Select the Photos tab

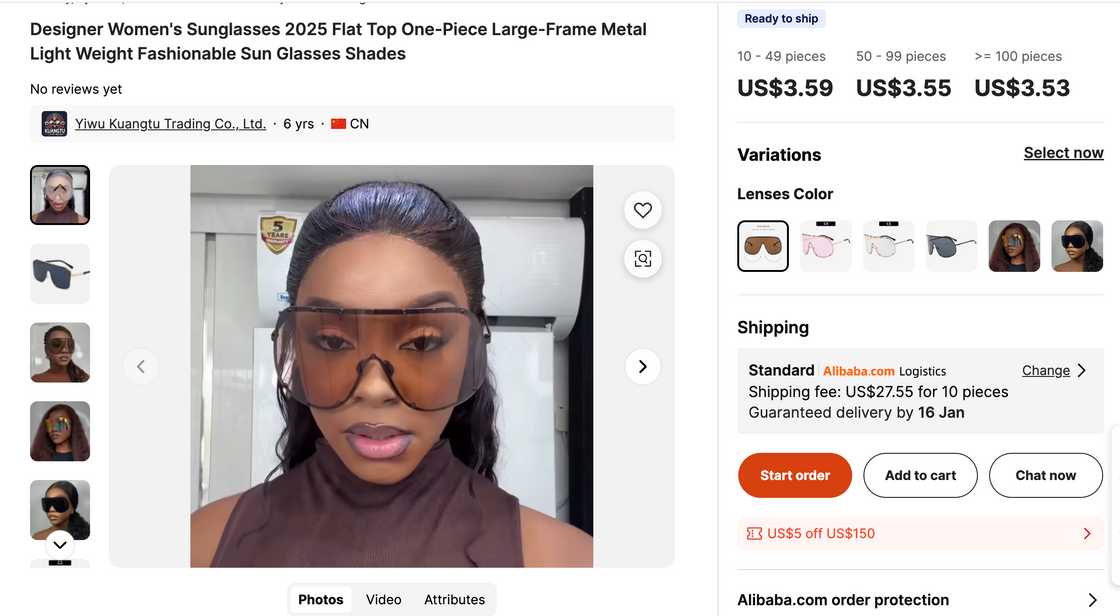tap(320, 600)
